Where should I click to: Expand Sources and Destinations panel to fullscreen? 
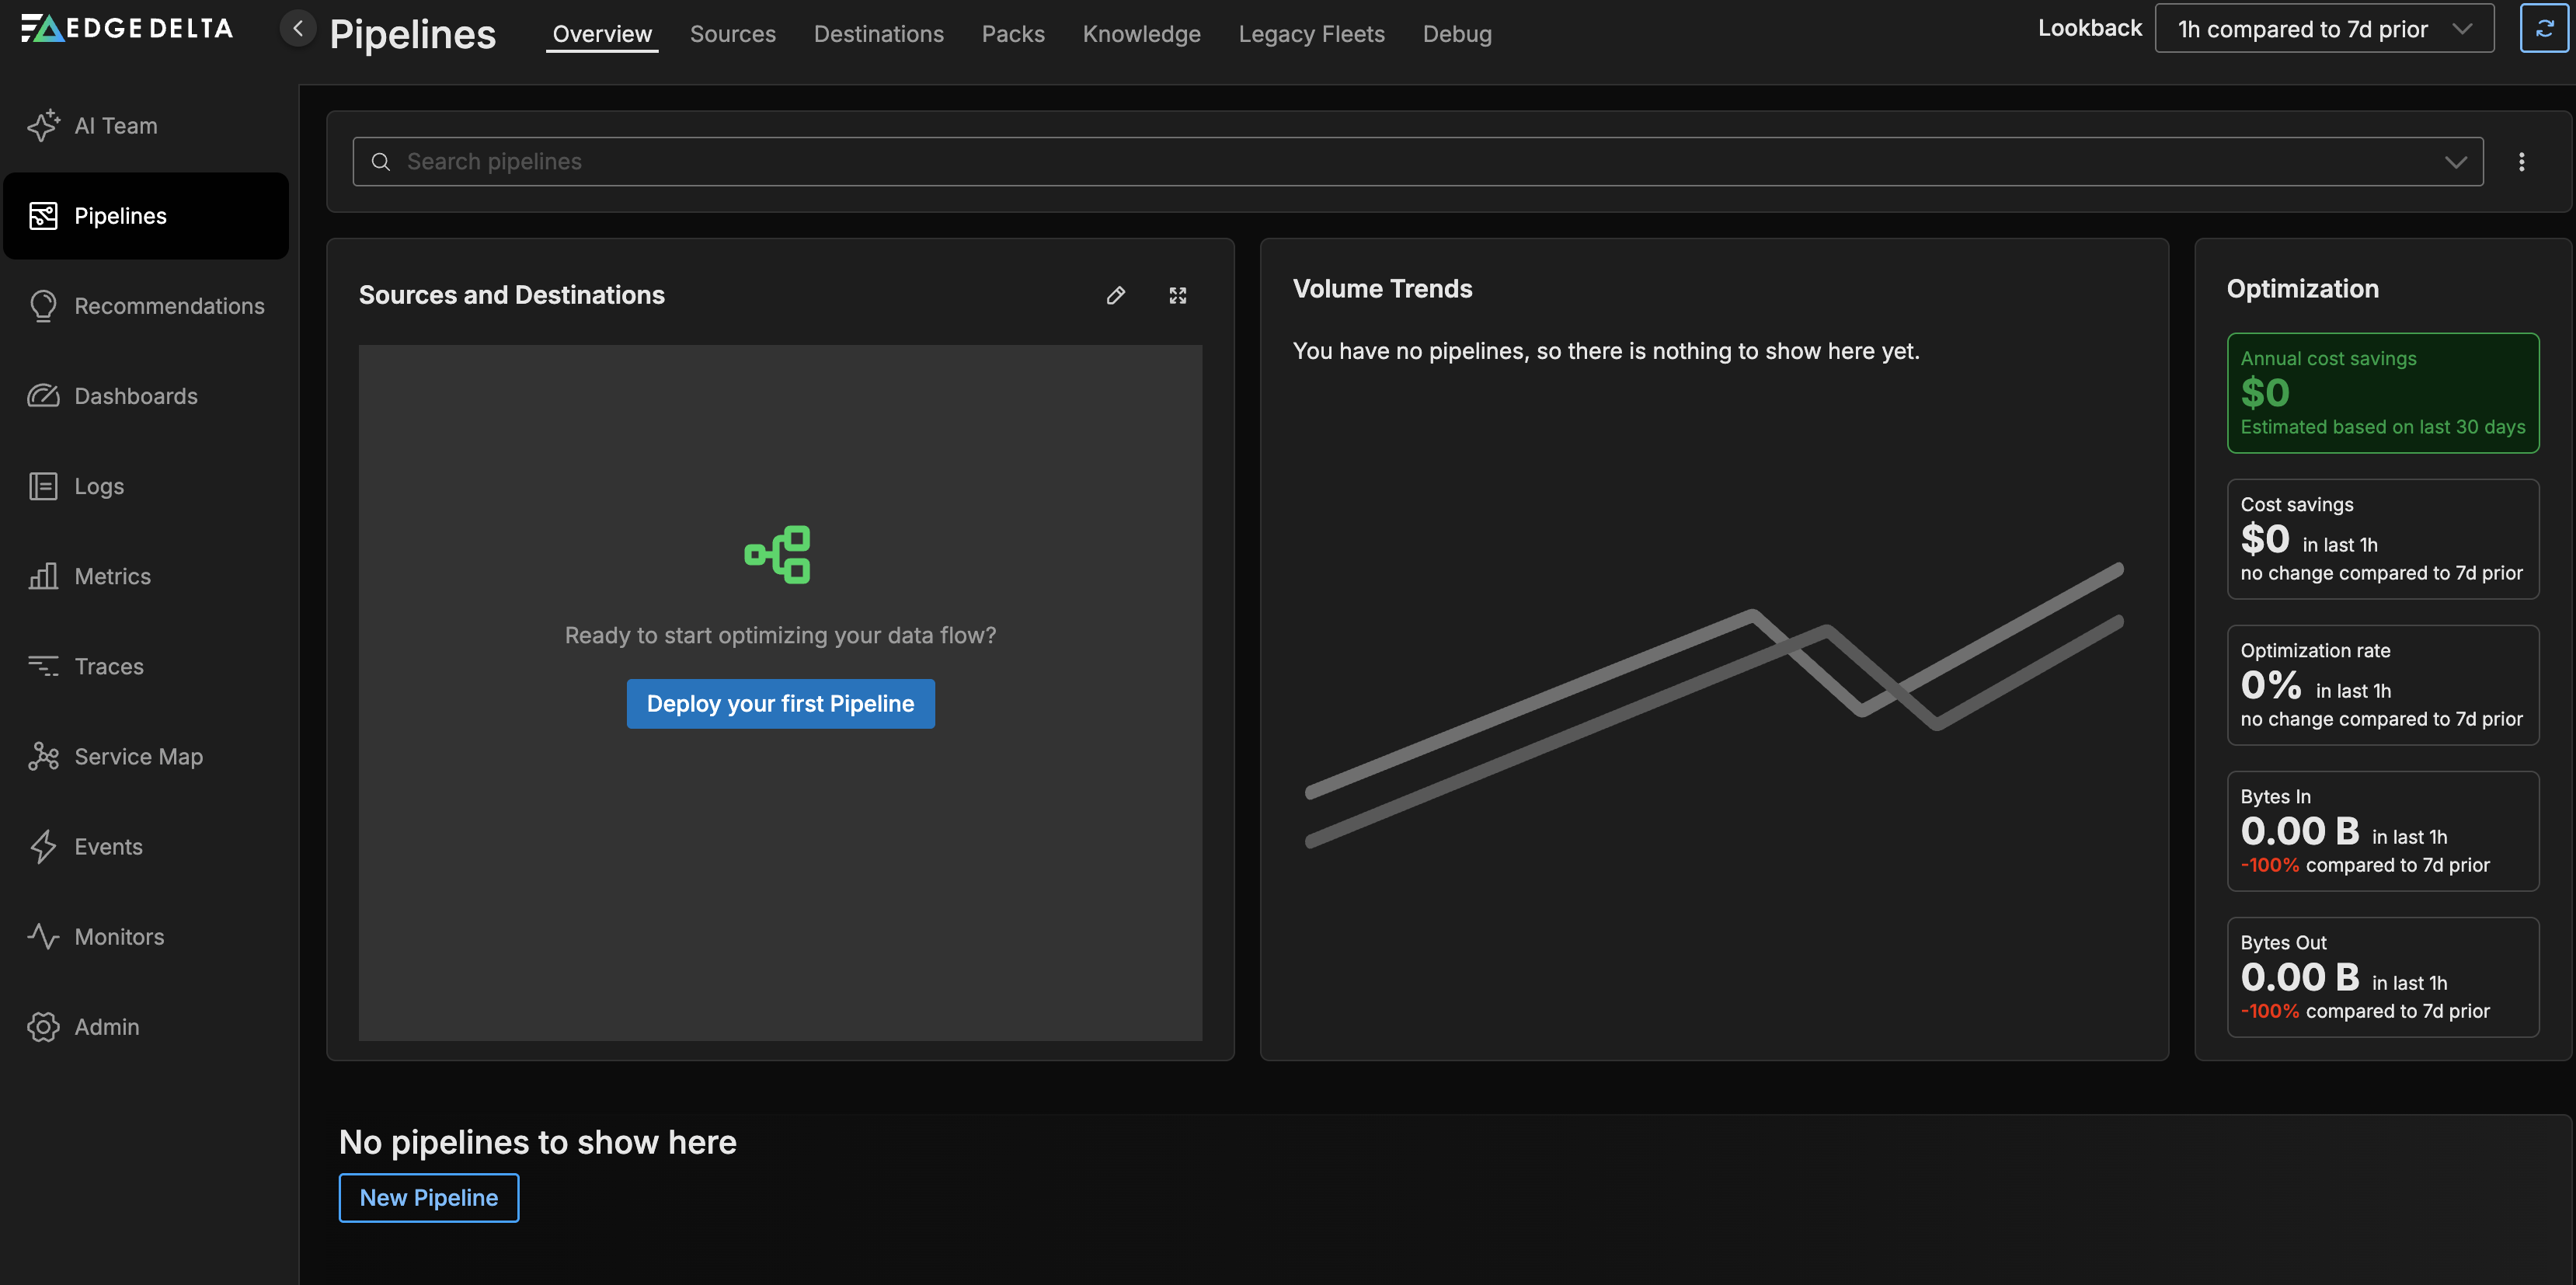coord(1178,295)
